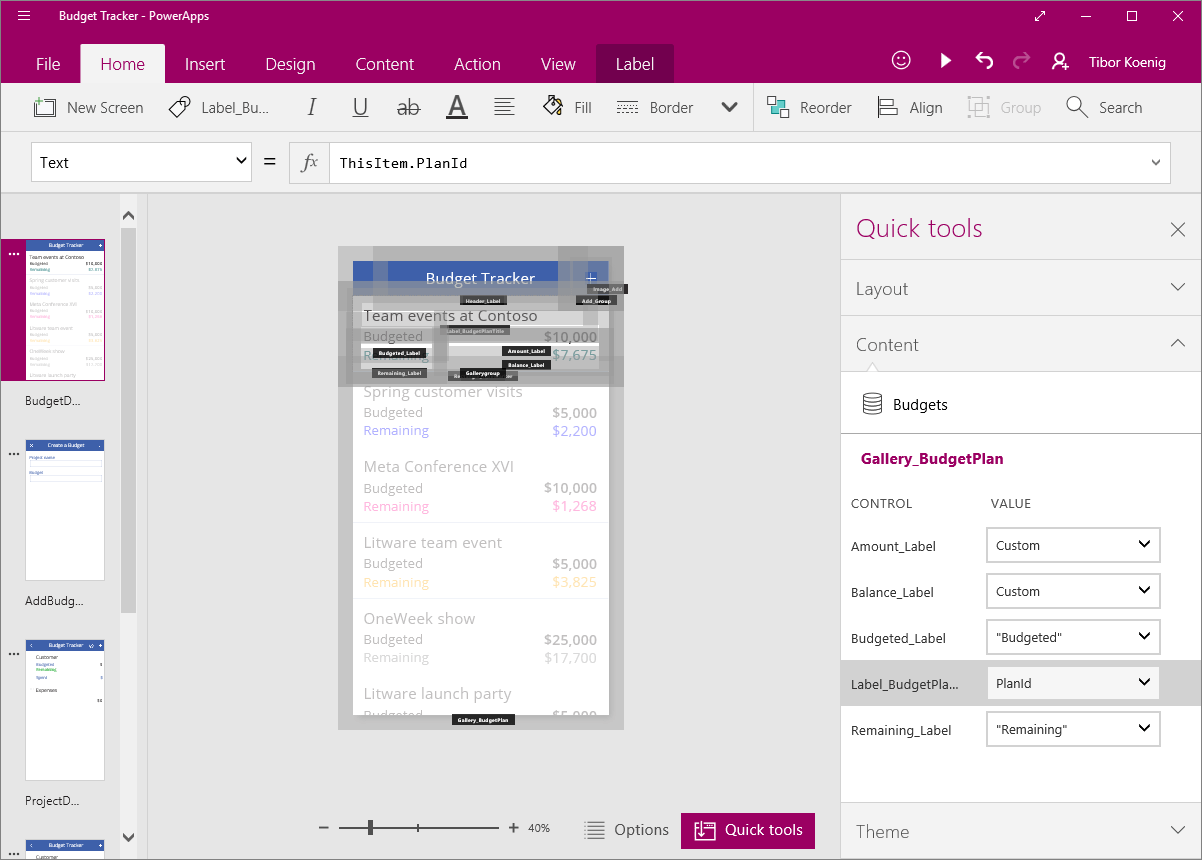Click the Tibor Koenig account name
1202x860 pixels.
[1127, 62]
